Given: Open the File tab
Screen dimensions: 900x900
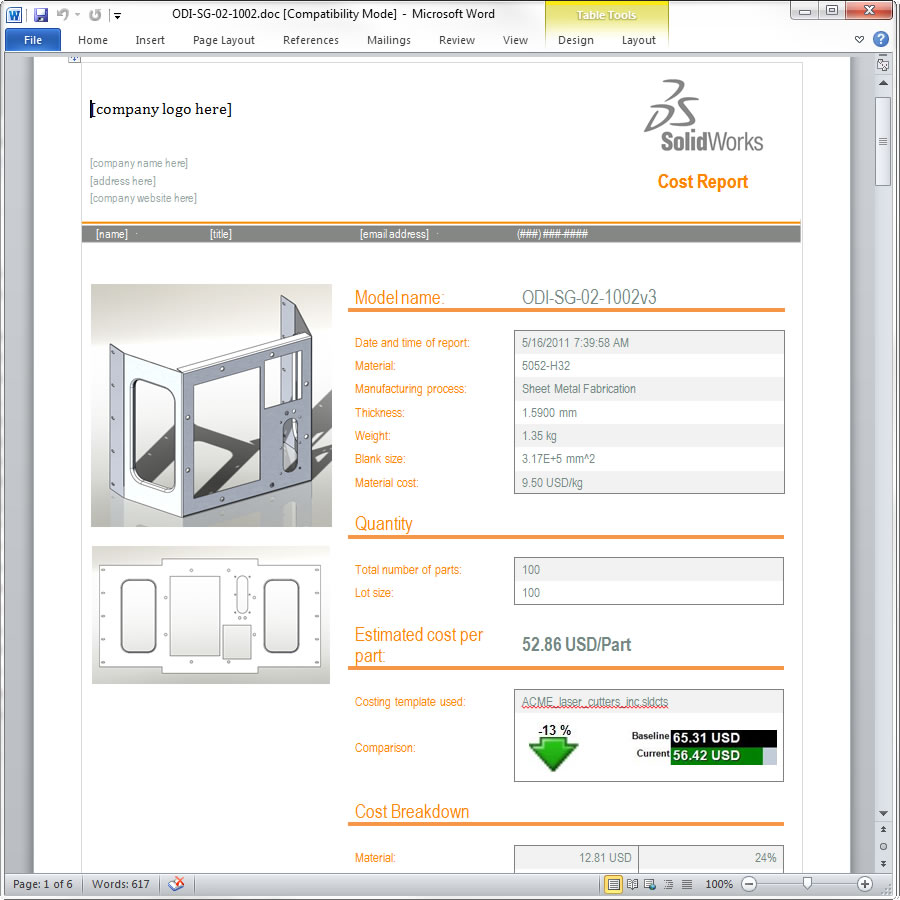Looking at the screenshot, I should pos(33,40).
